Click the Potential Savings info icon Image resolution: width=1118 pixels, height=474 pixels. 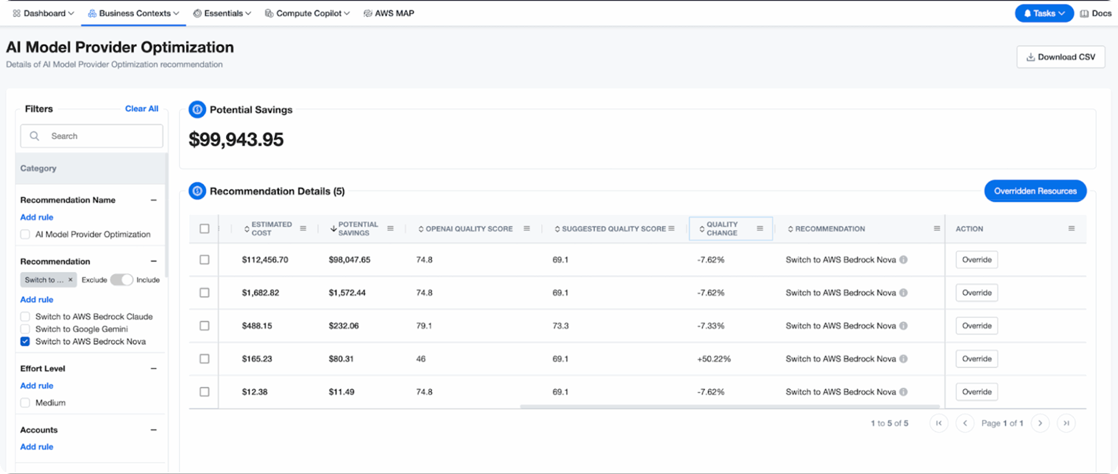197,110
